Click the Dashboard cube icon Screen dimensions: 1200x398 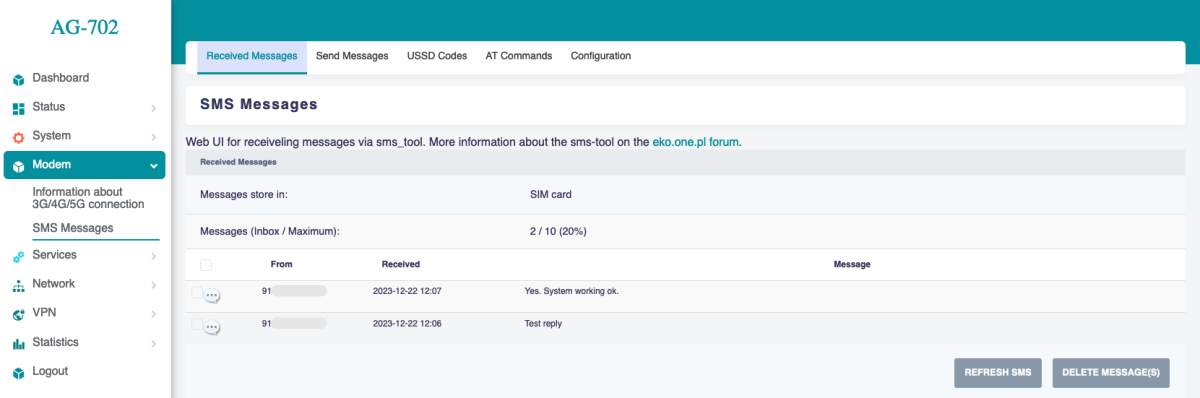click(18, 79)
